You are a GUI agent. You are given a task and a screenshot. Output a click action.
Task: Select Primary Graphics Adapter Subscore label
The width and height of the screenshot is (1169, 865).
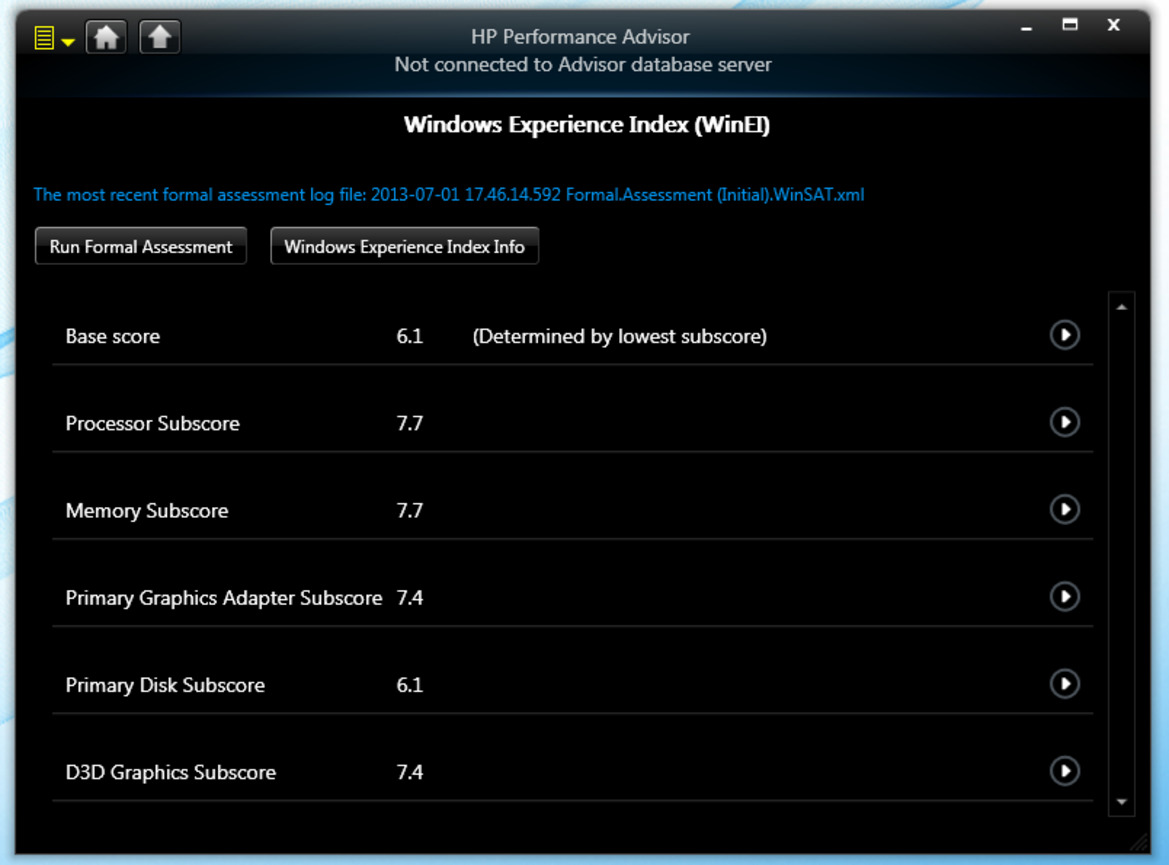click(x=224, y=598)
